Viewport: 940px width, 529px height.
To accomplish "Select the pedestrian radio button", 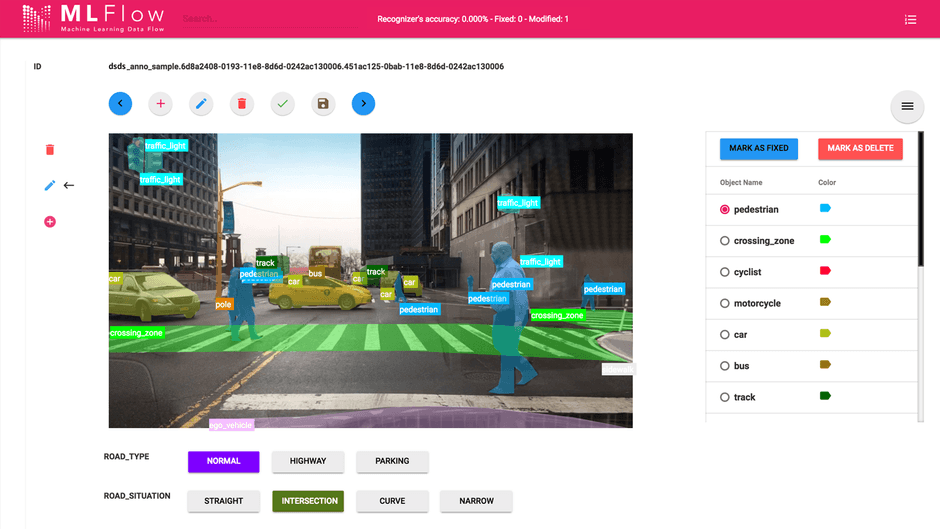I will [x=725, y=210].
